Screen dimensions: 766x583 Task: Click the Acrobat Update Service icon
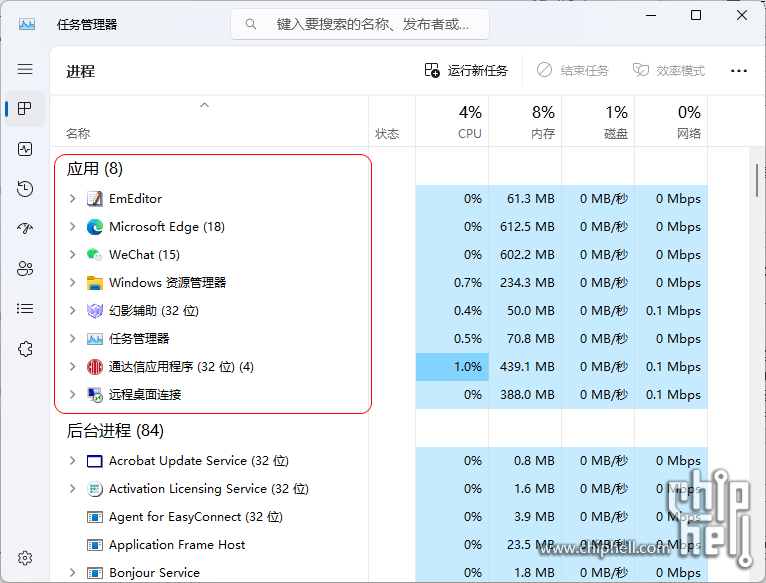pos(95,461)
